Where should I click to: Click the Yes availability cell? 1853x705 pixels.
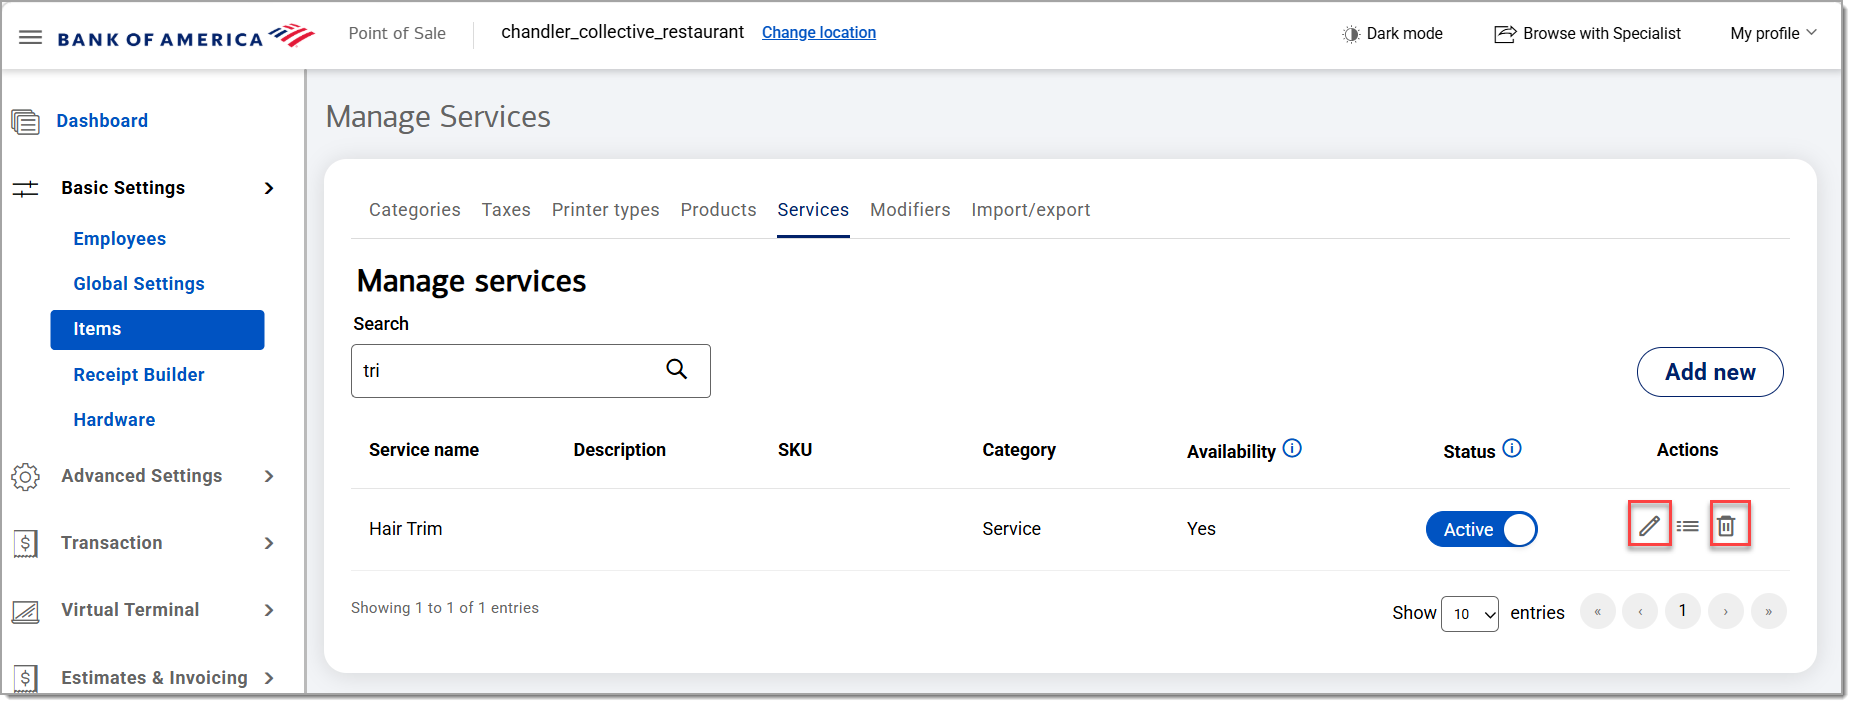(x=1201, y=529)
